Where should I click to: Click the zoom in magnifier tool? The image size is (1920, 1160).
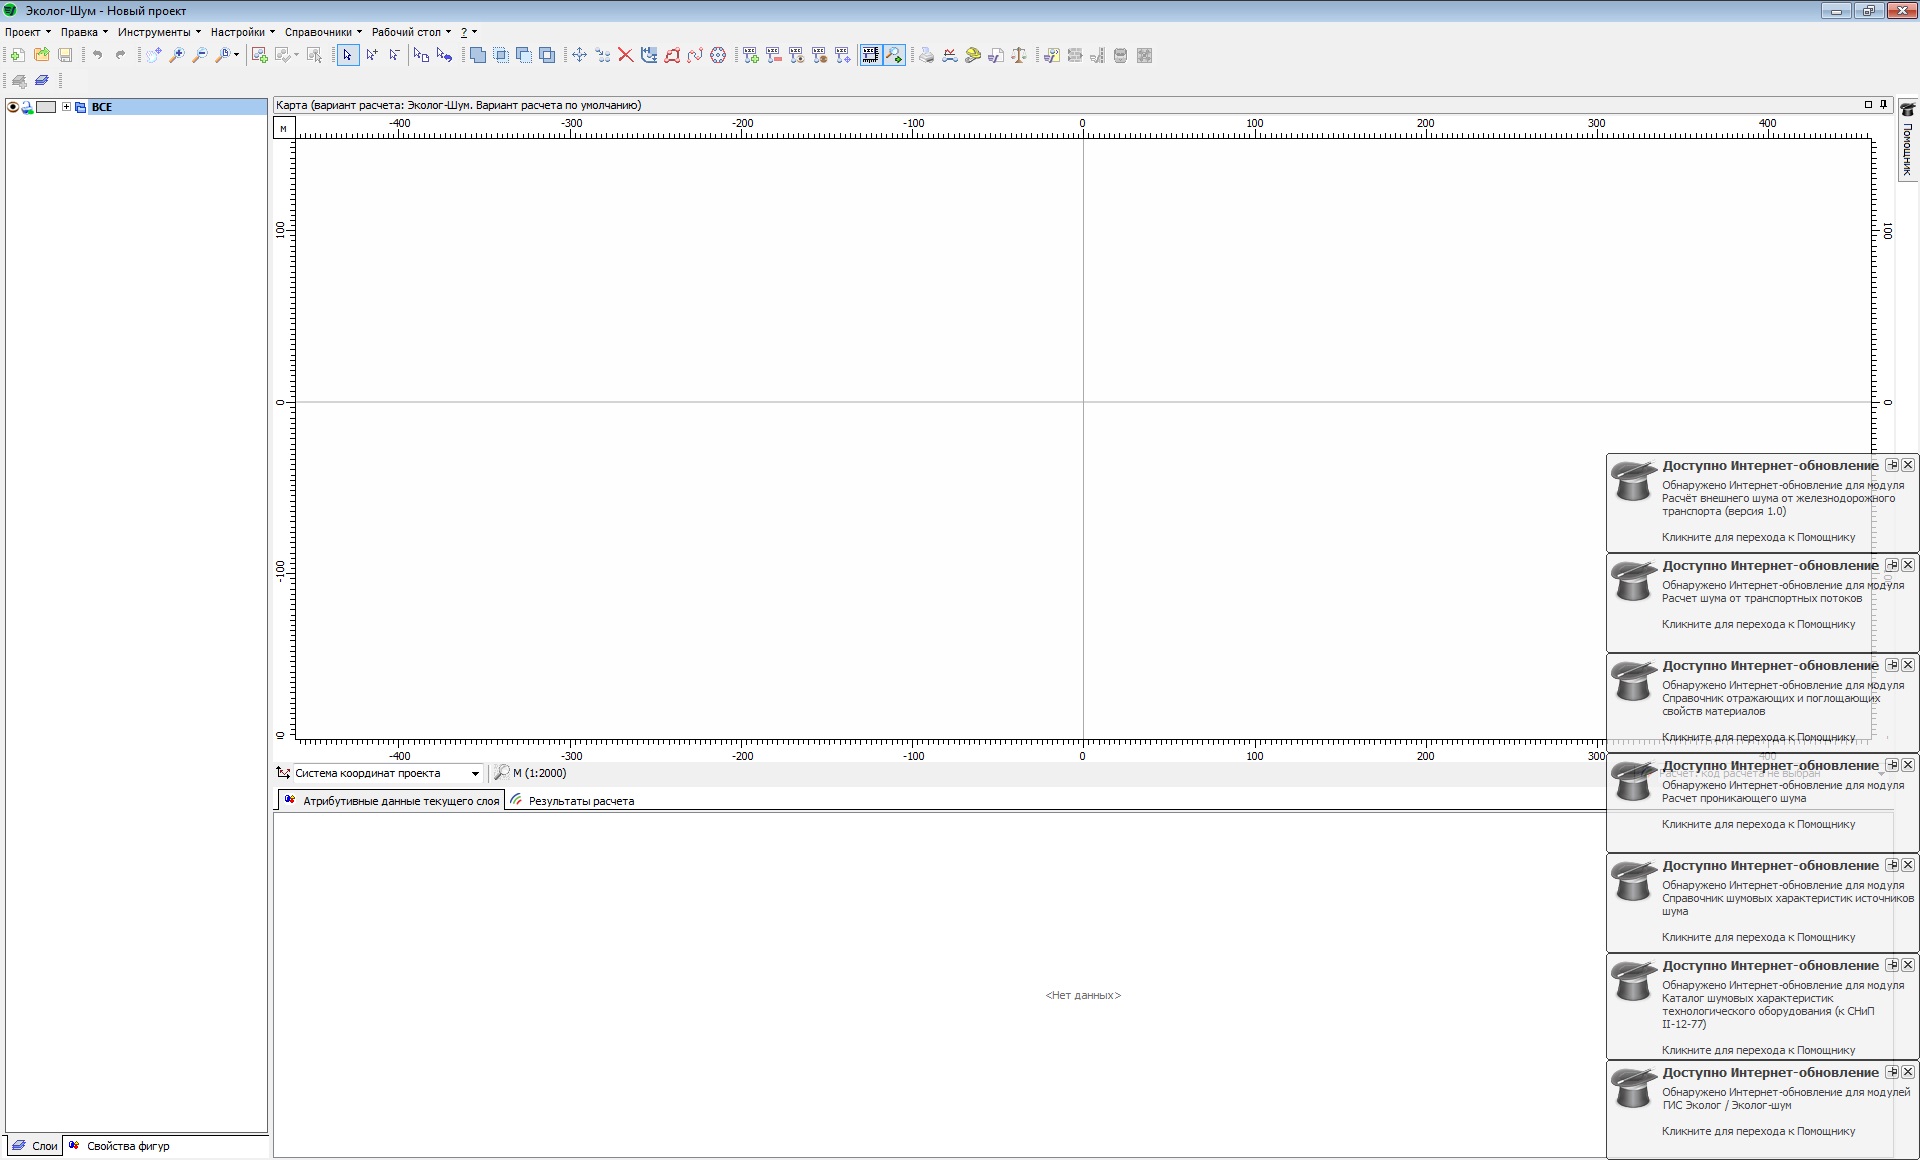click(x=177, y=56)
